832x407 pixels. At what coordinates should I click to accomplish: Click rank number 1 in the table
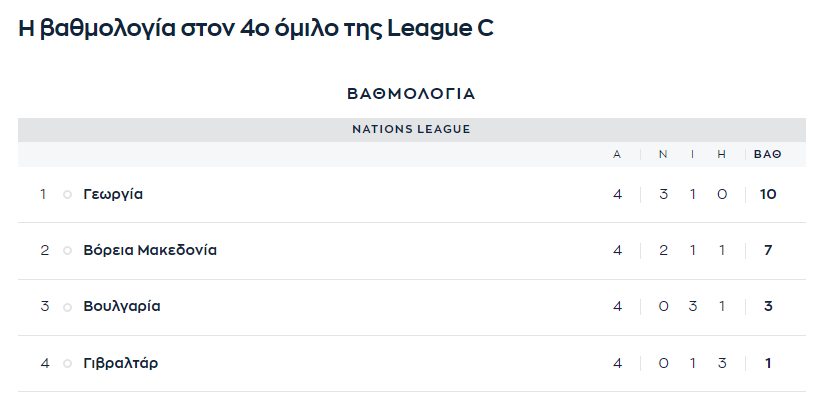coord(43,194)
